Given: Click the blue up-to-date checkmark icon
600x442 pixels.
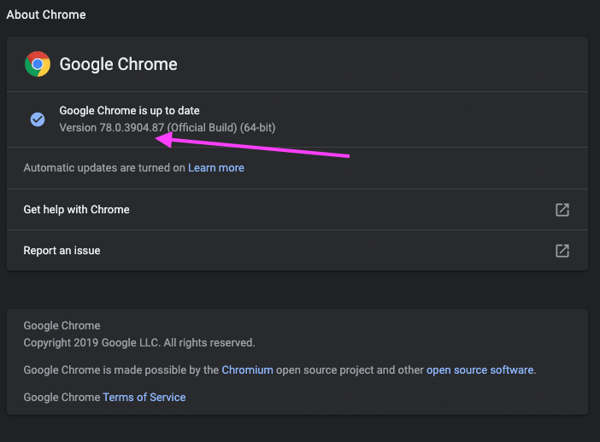Looking at the screenshot, I should point(38,119).
